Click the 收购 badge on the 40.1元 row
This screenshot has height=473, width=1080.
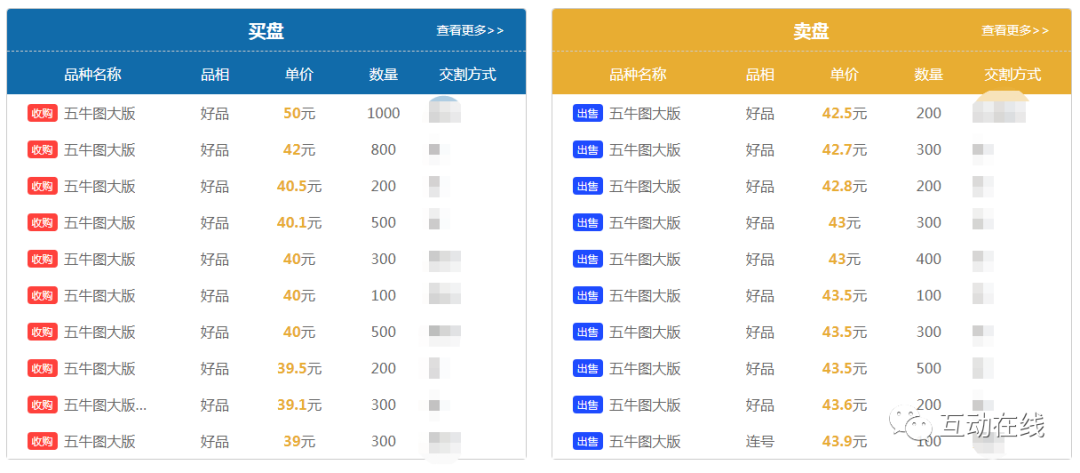click(x=43, y=222)
